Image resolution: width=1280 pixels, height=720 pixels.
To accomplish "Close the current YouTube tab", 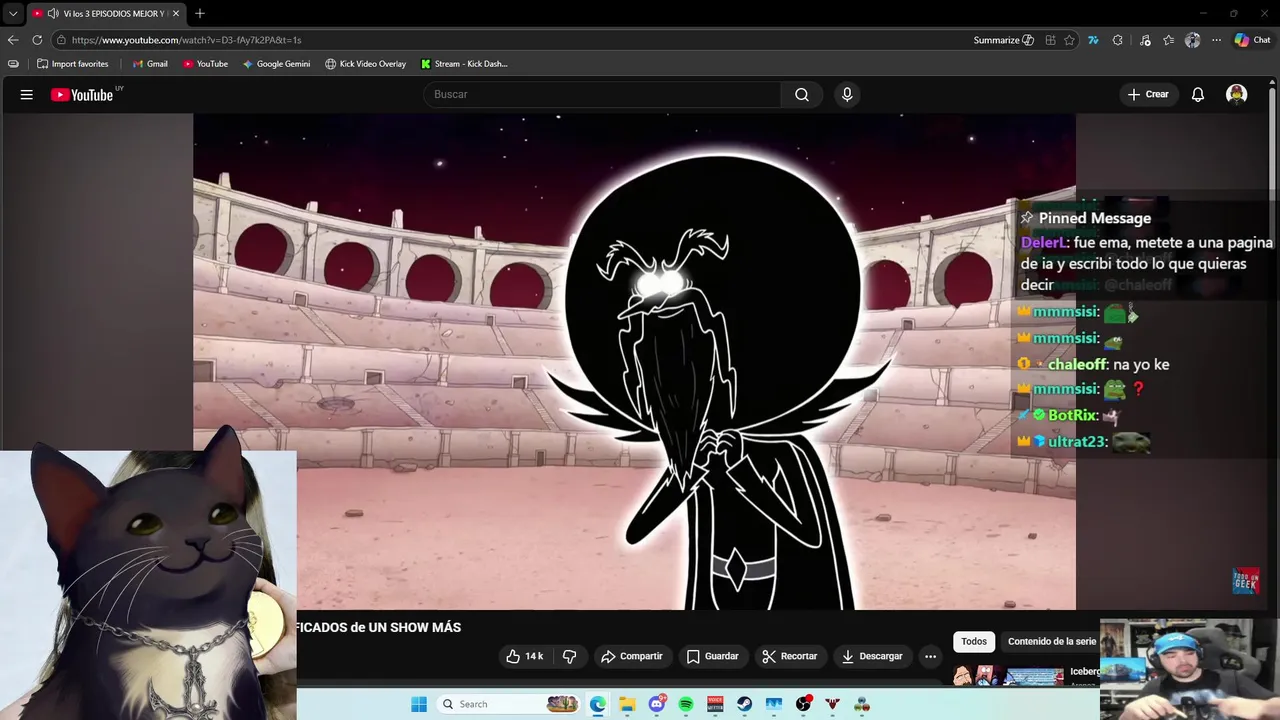I will (176, 14).
